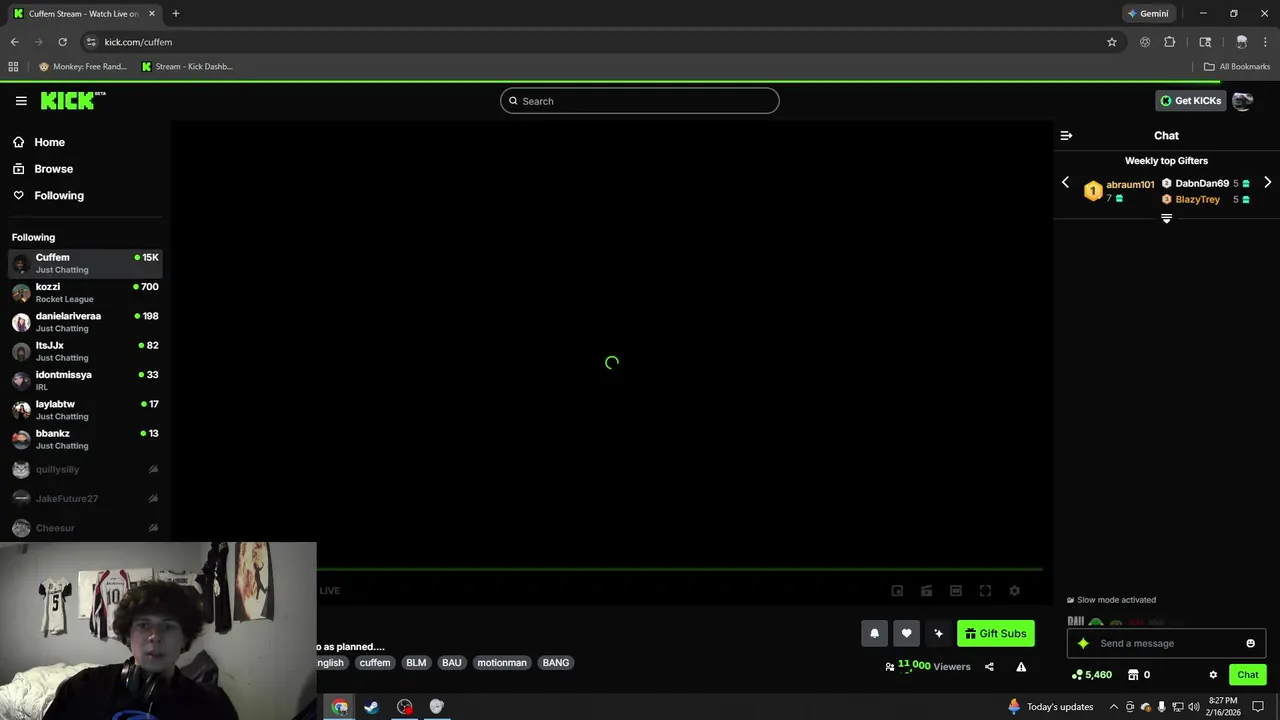Open abraum101 gifter profile

tap(1130, 184)
